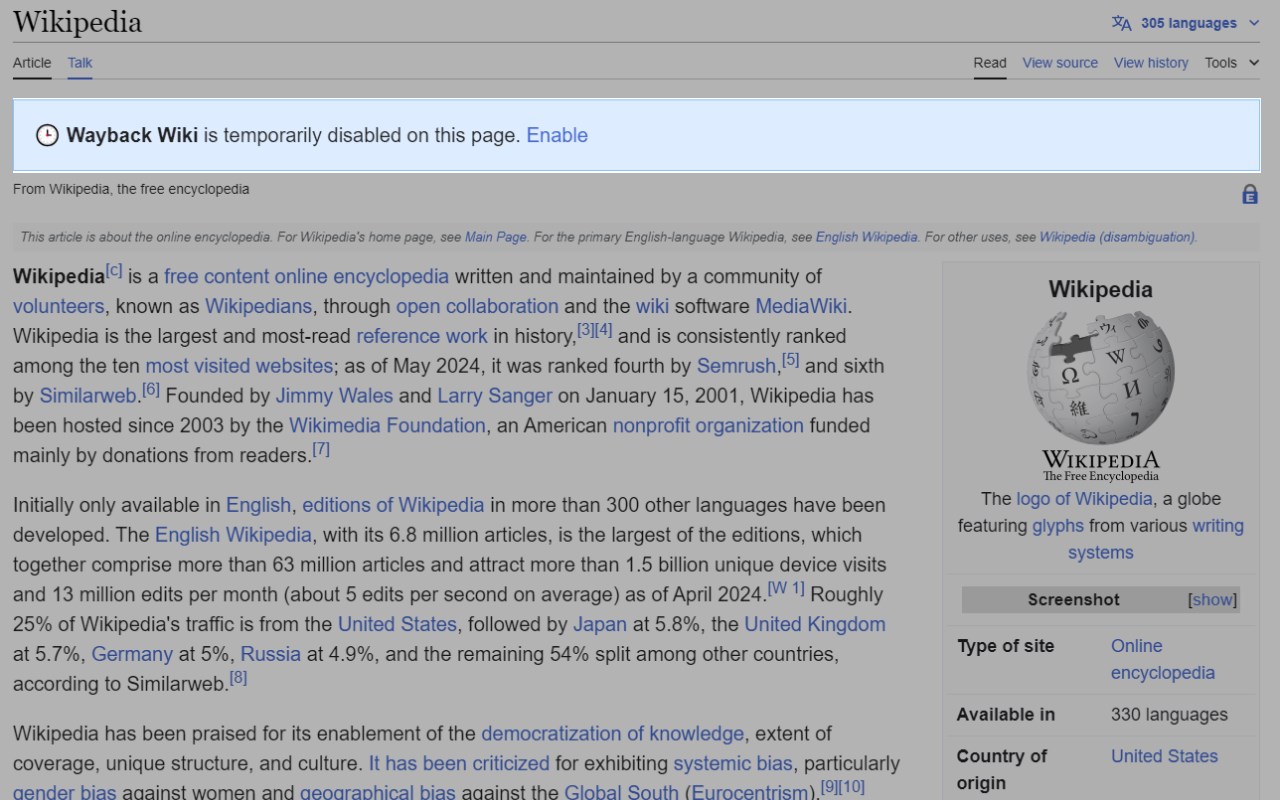1280x800 pixels.
Task: Open the Wikipedians link
Action: point(258,306)
